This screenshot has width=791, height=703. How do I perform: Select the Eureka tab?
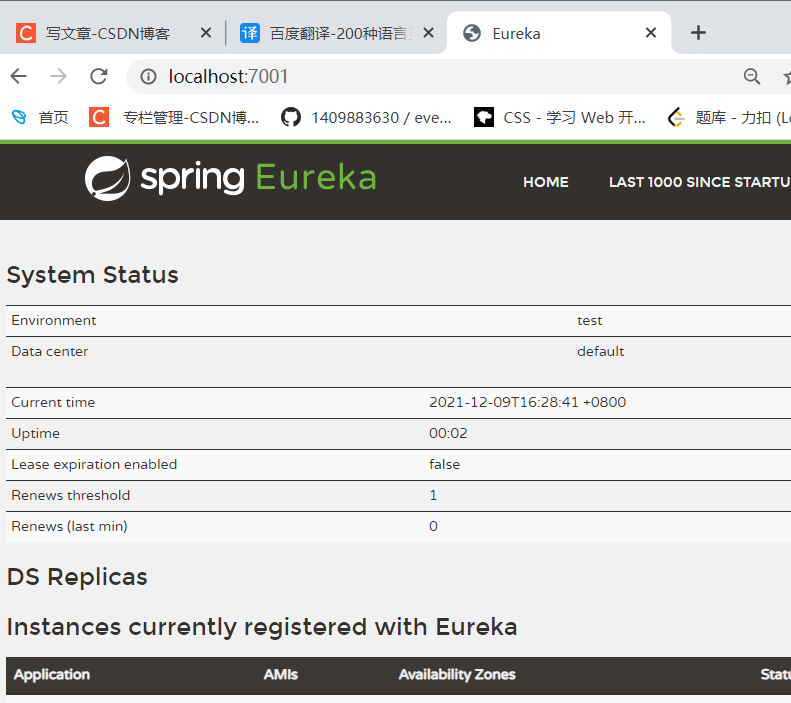coord(559,33)
